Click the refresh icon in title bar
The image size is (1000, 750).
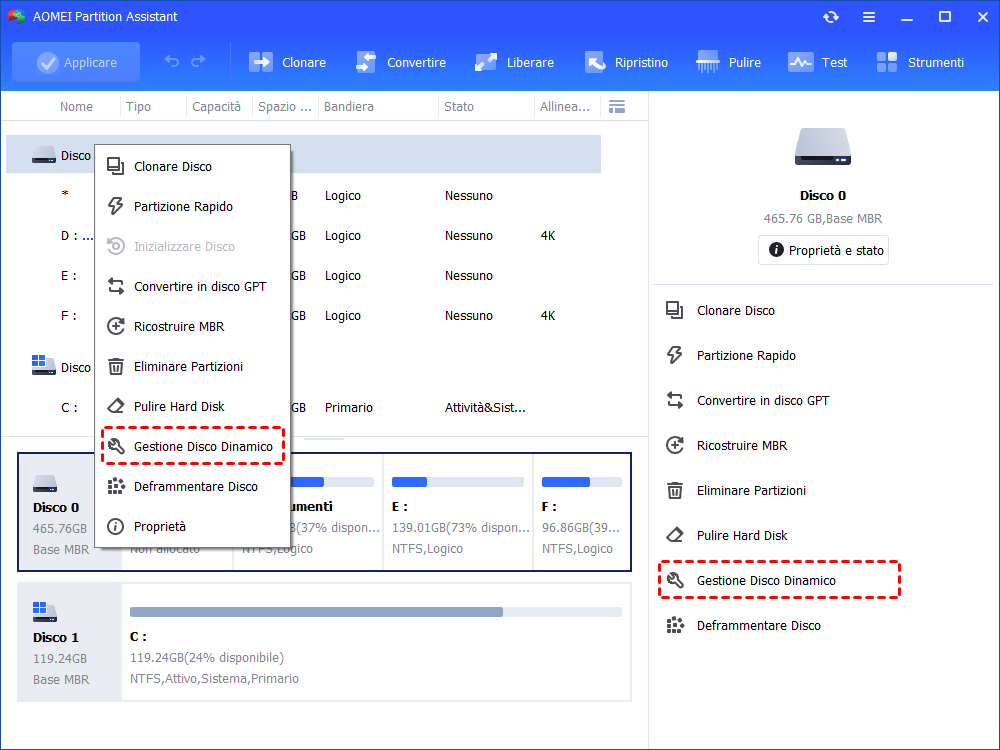point(830,17)
